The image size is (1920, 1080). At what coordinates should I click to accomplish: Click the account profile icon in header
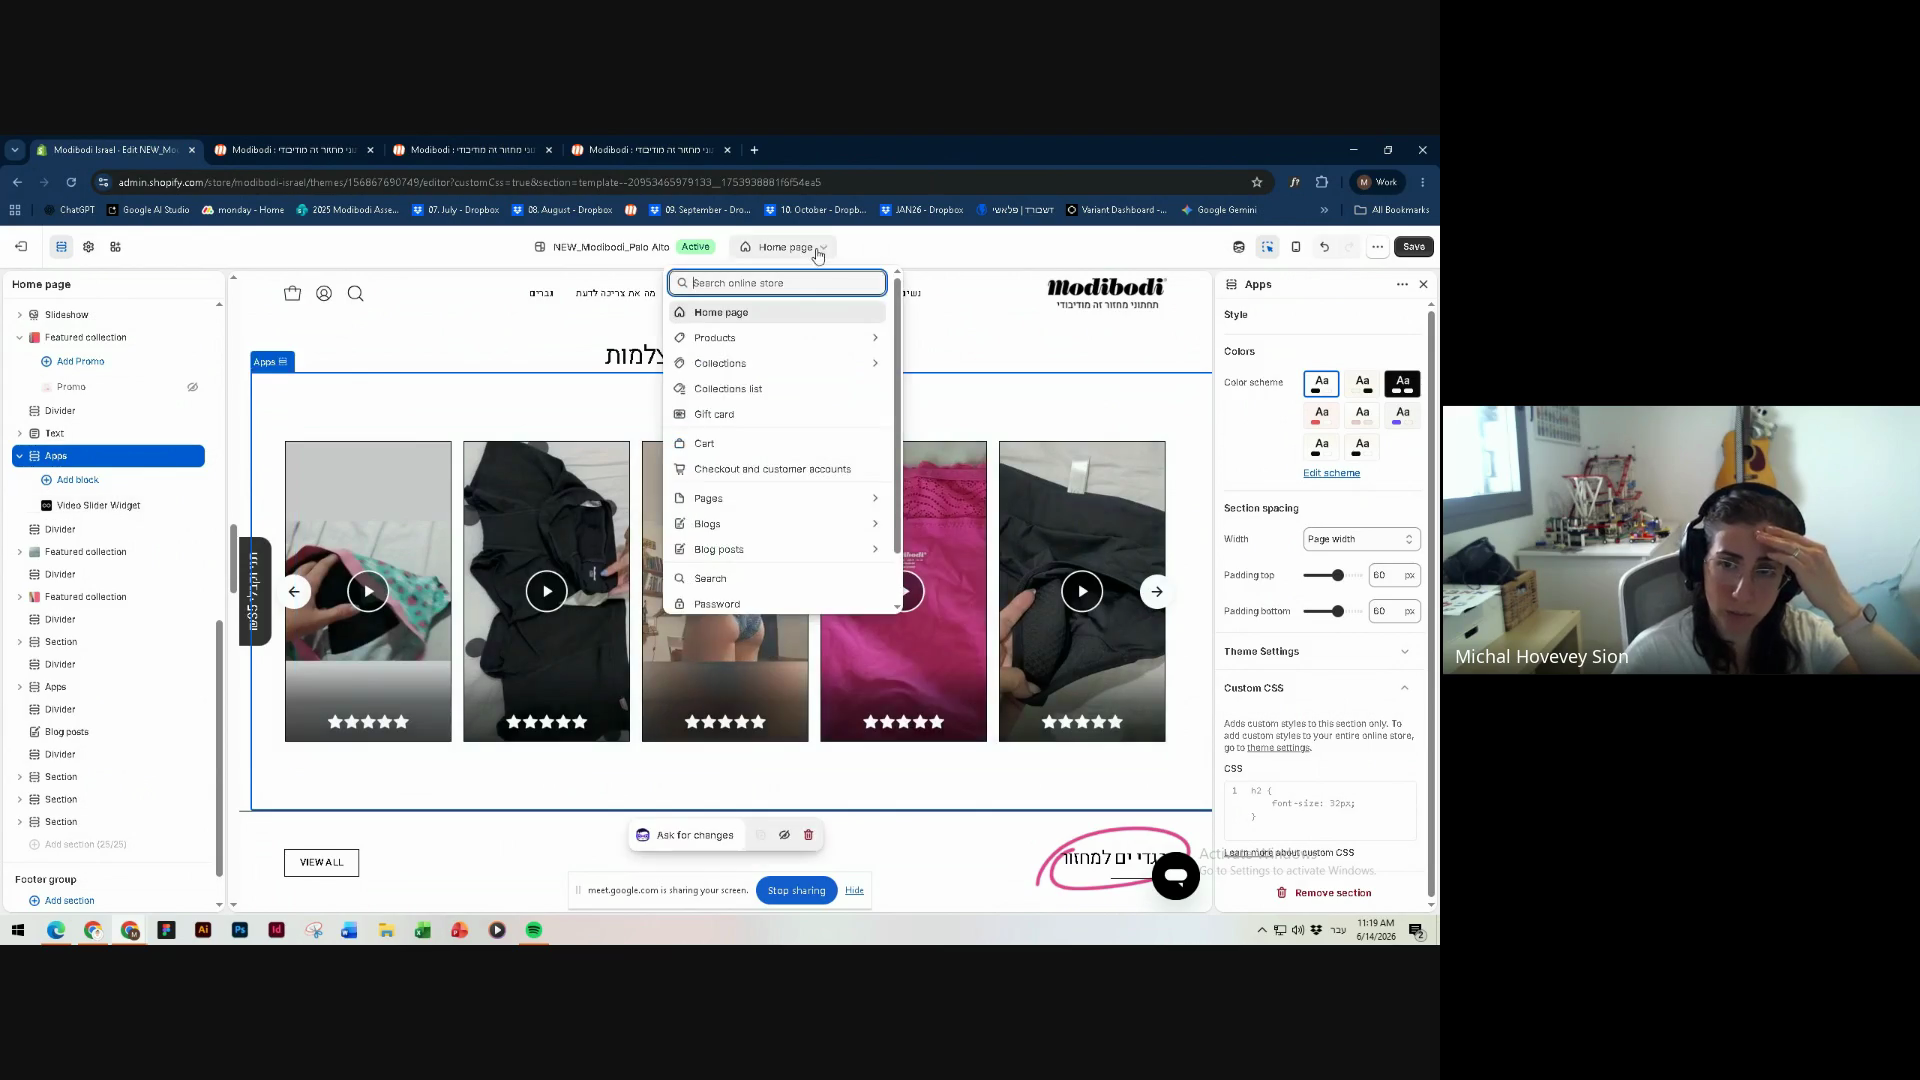[324, 293]
